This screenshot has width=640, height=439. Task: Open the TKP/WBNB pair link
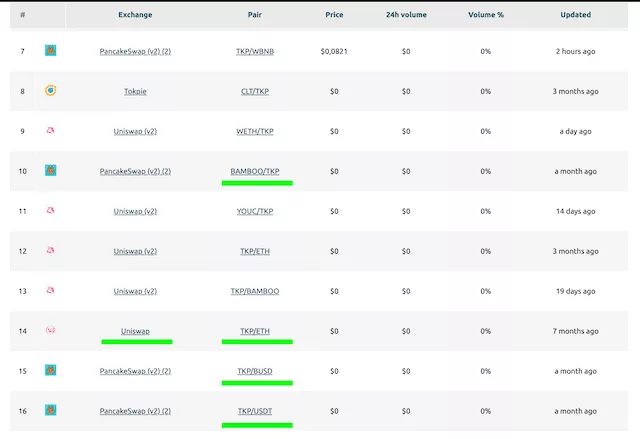[255, 51]
